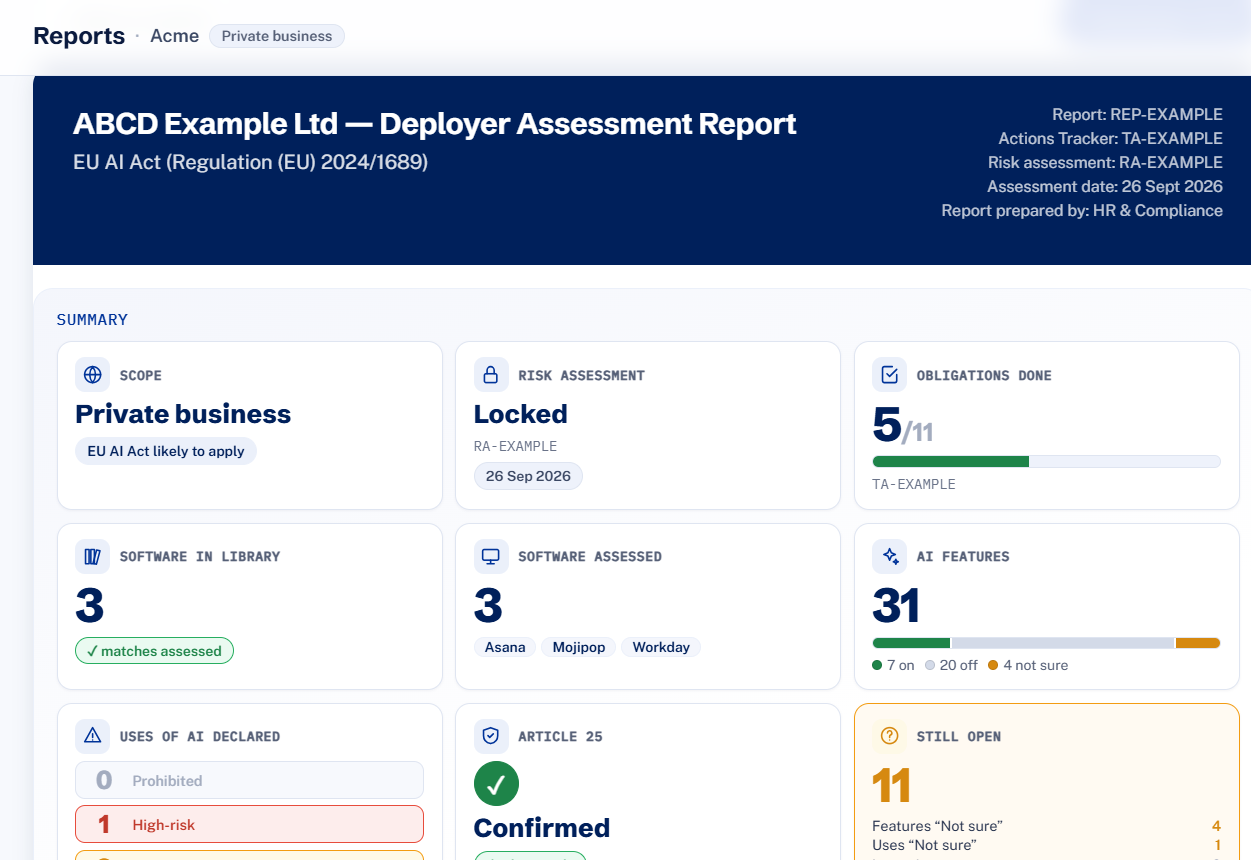
Task: Select the Workday software chip
Action: (x=661, y=647)
